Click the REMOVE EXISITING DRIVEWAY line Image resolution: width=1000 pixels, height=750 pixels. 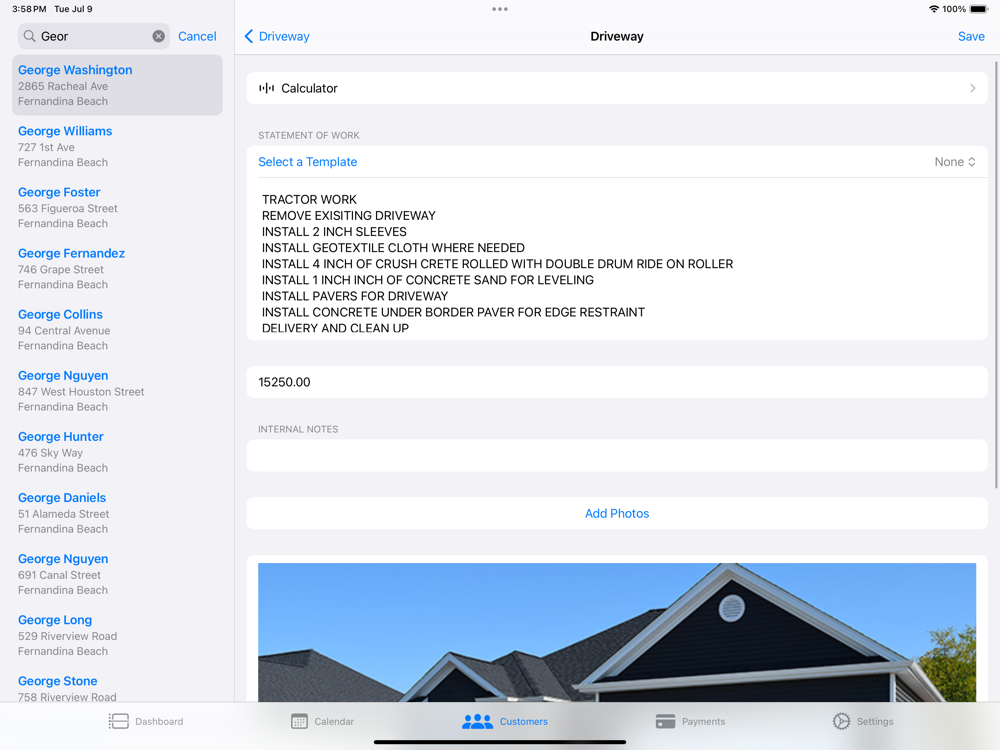(x=349, y=216)
